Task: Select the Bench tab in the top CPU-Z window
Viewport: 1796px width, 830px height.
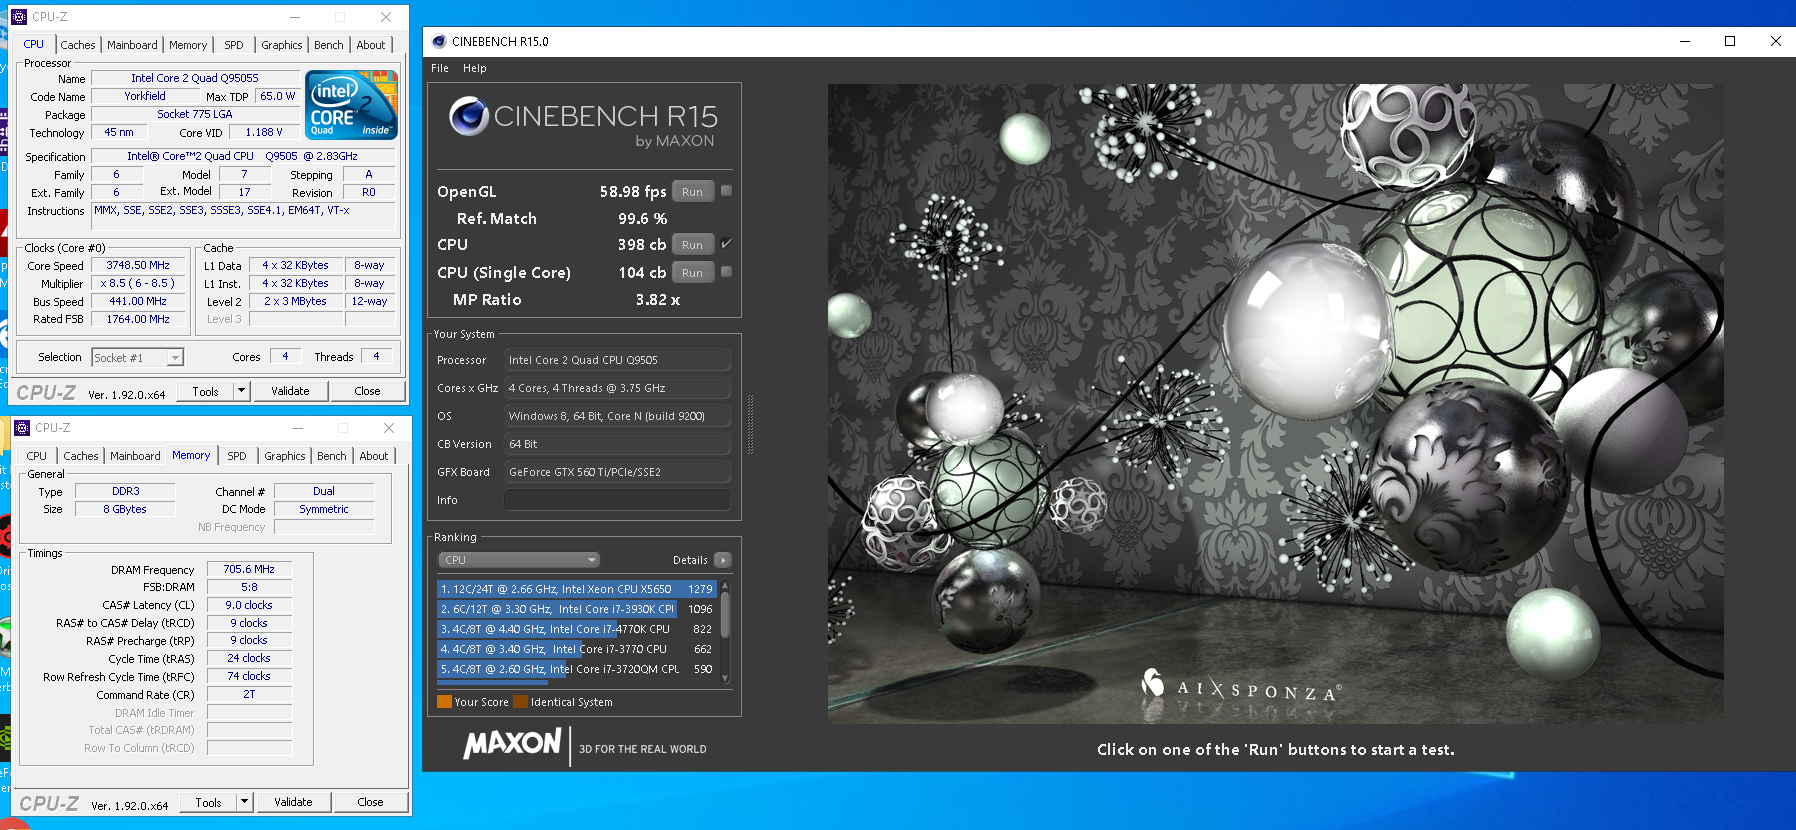Action: coord(329,45)
